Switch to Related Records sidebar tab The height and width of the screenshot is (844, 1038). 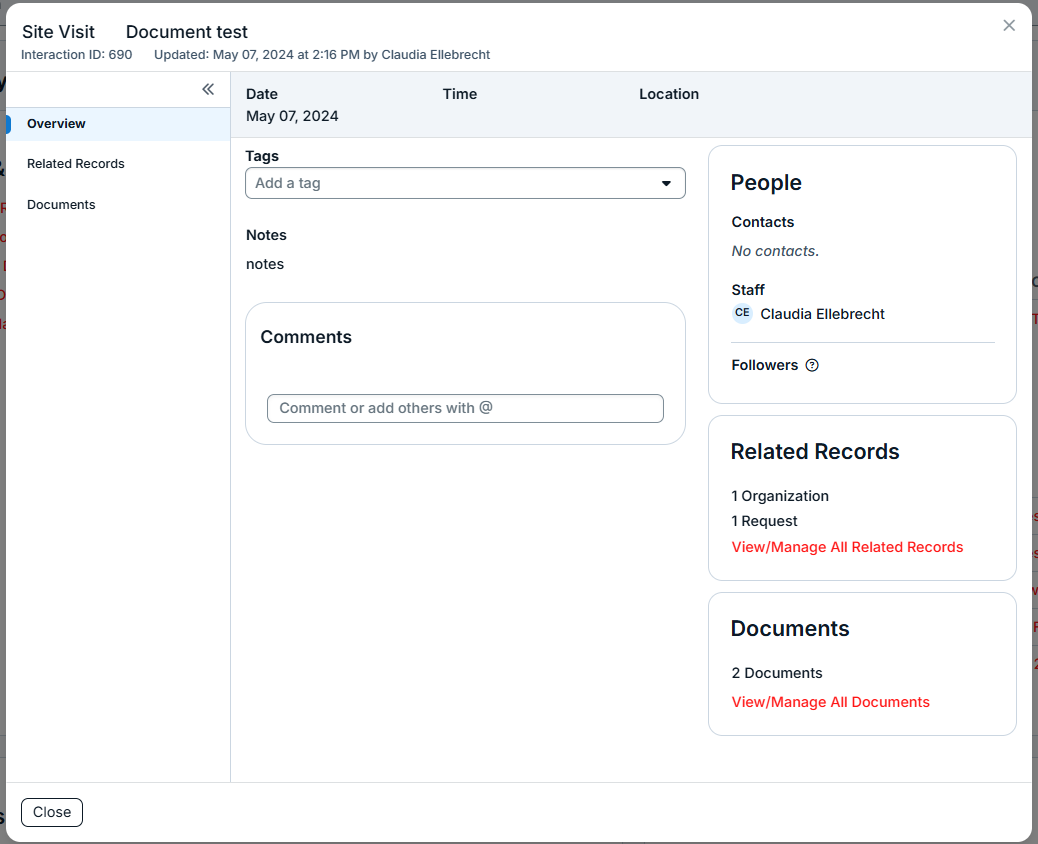pyautogui.click(x=75, y=164)
